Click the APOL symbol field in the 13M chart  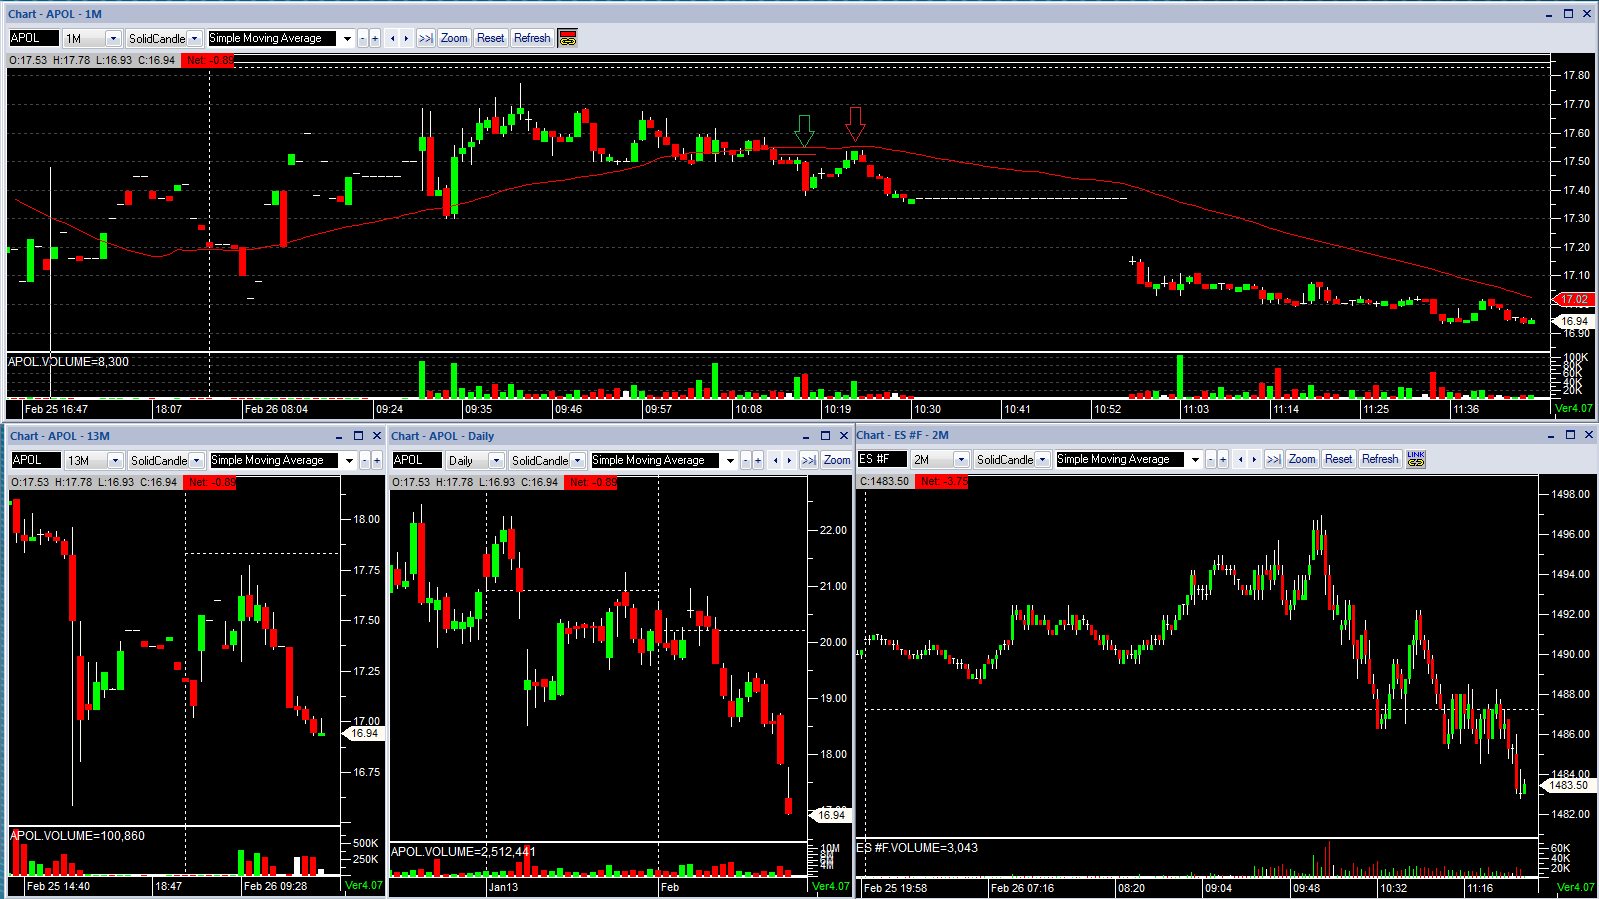coord(36,460)
